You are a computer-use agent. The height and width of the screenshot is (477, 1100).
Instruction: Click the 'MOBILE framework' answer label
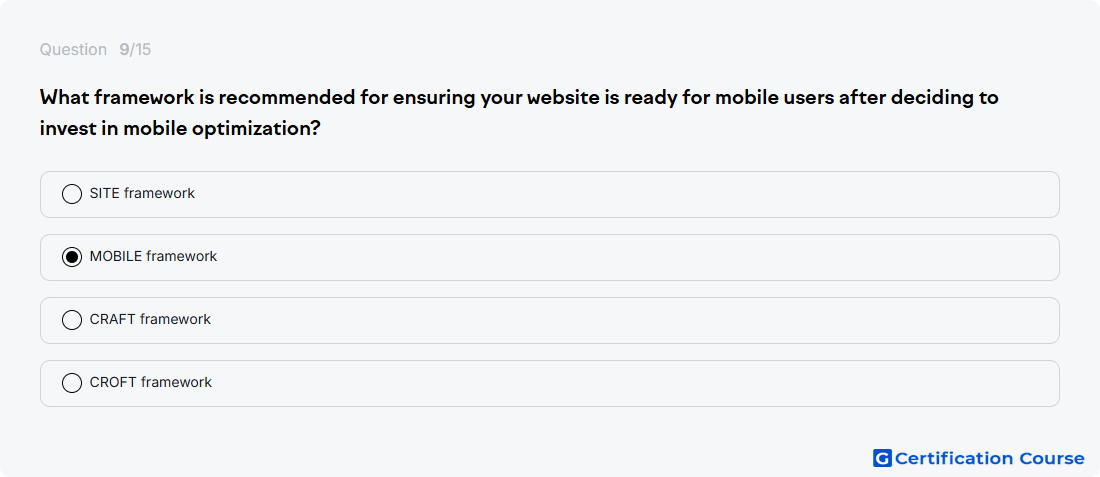(154, 256)
